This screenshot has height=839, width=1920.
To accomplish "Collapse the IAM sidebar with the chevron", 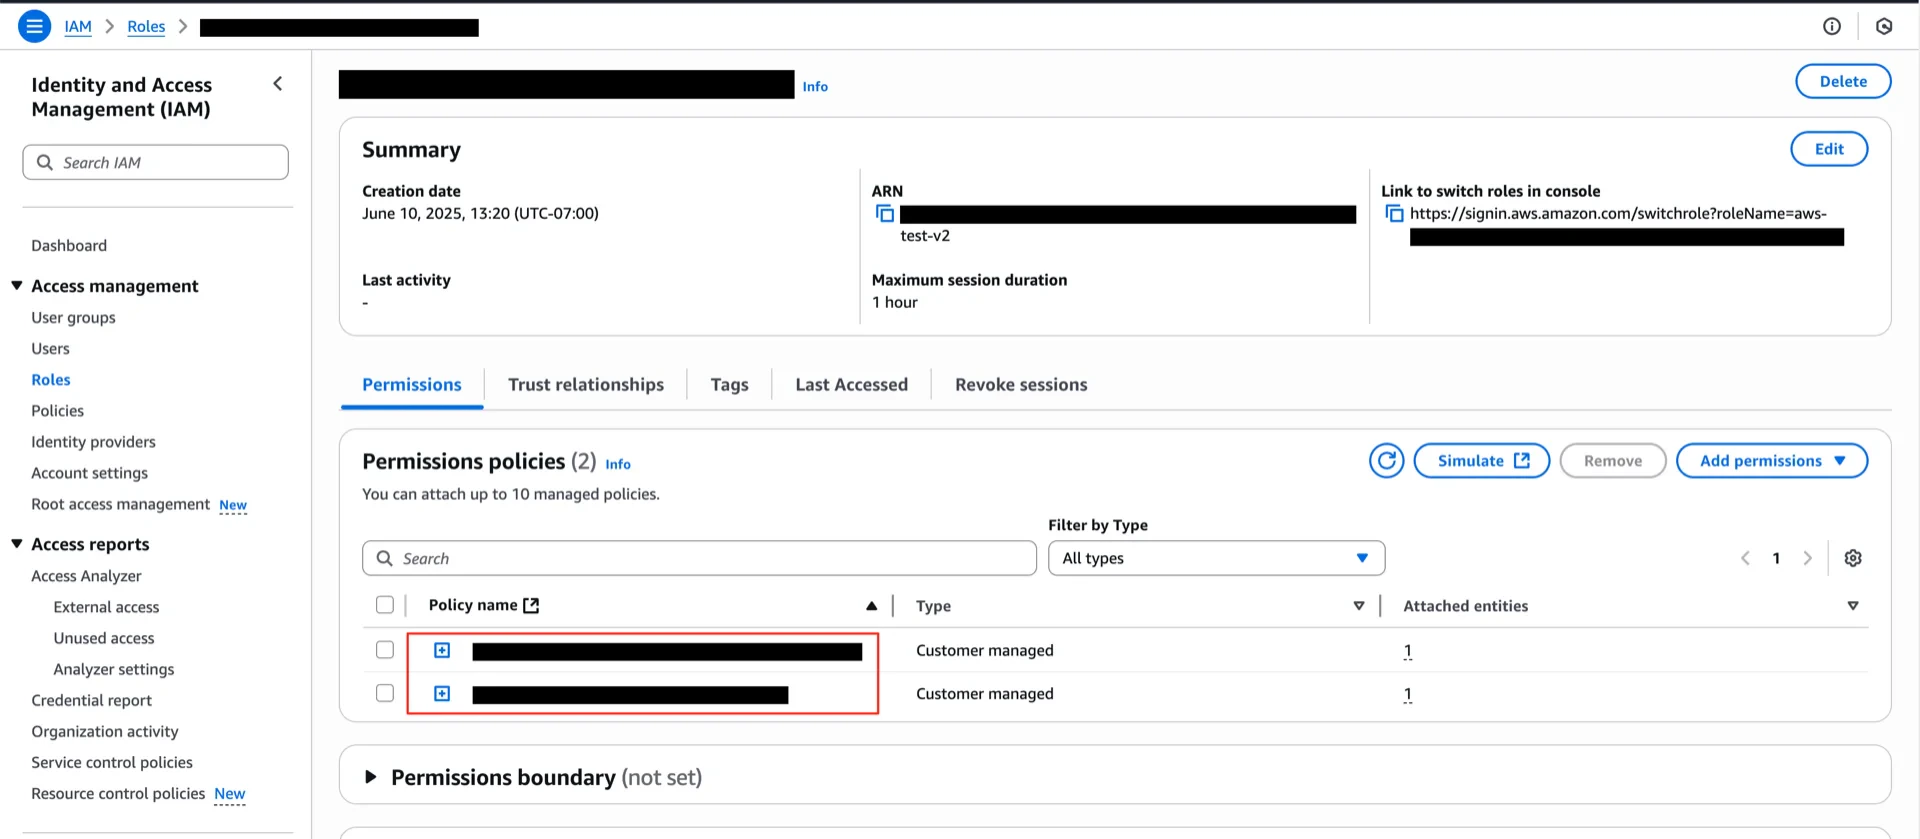I will (278, 84).
